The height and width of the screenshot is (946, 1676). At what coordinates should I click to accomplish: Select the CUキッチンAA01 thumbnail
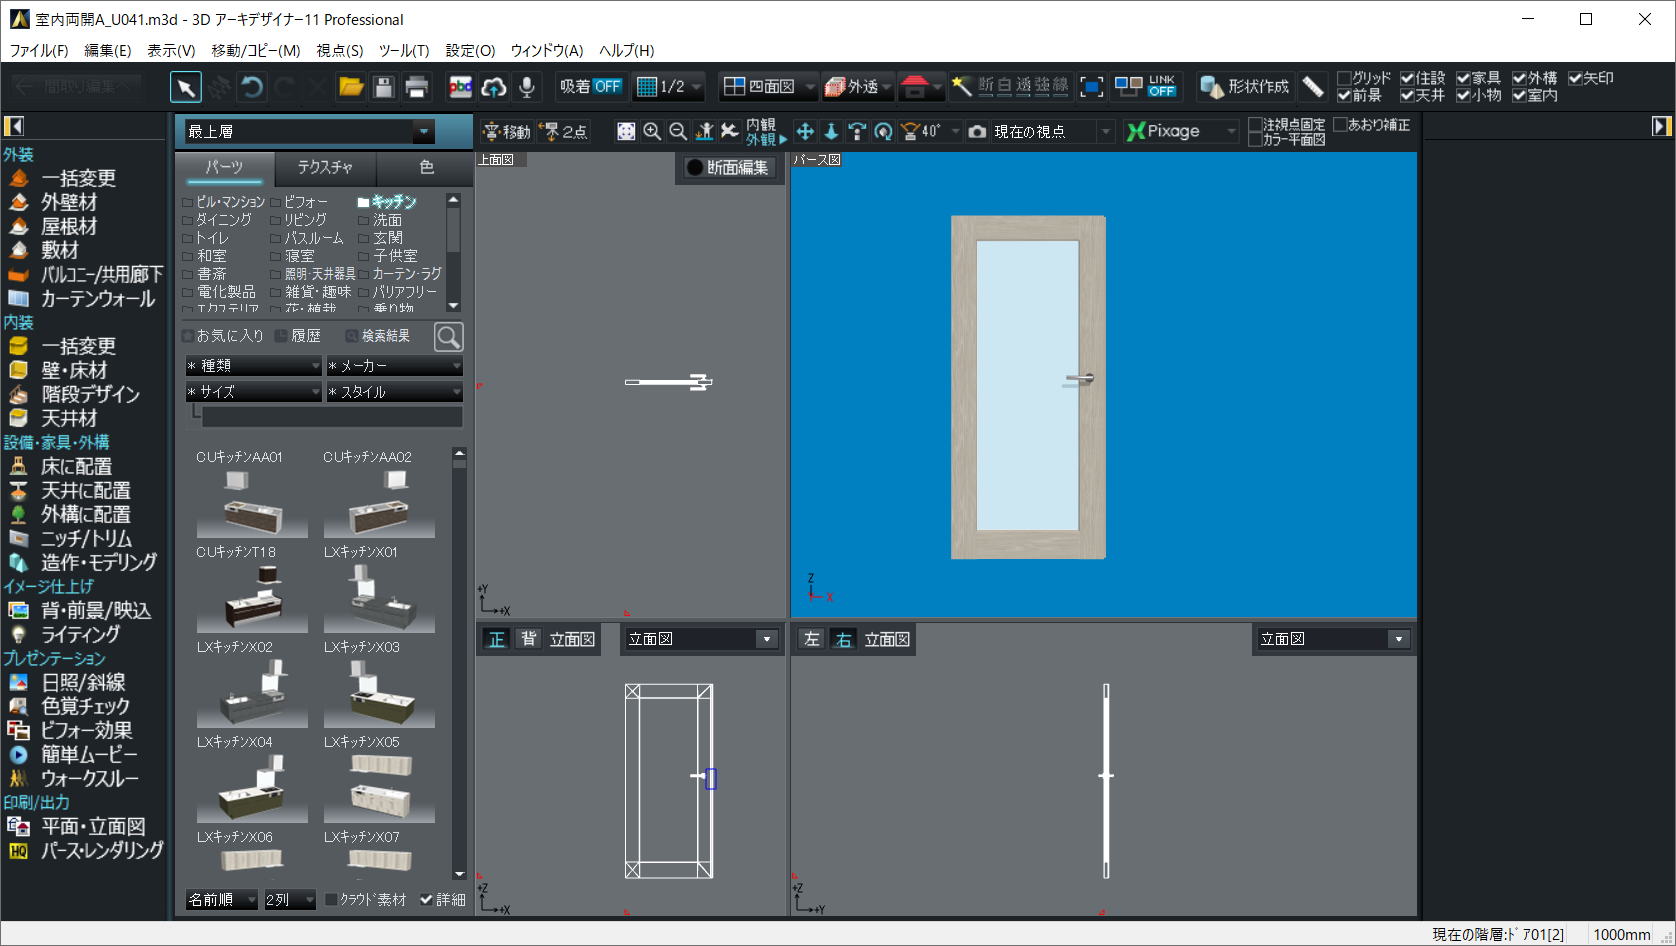(x=252, y=505)
